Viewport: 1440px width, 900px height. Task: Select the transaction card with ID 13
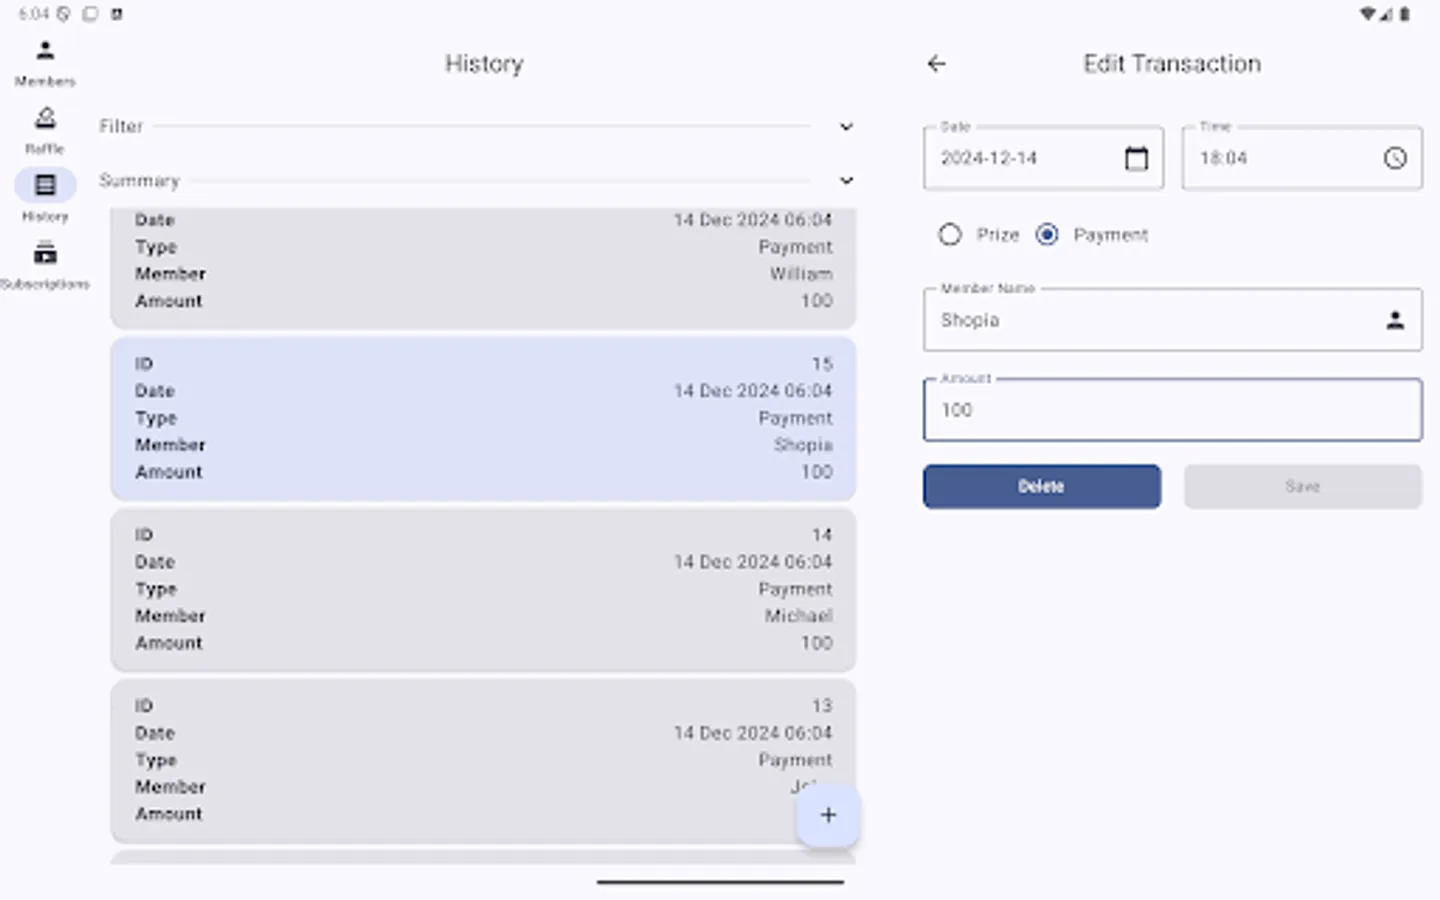[483, 761]
